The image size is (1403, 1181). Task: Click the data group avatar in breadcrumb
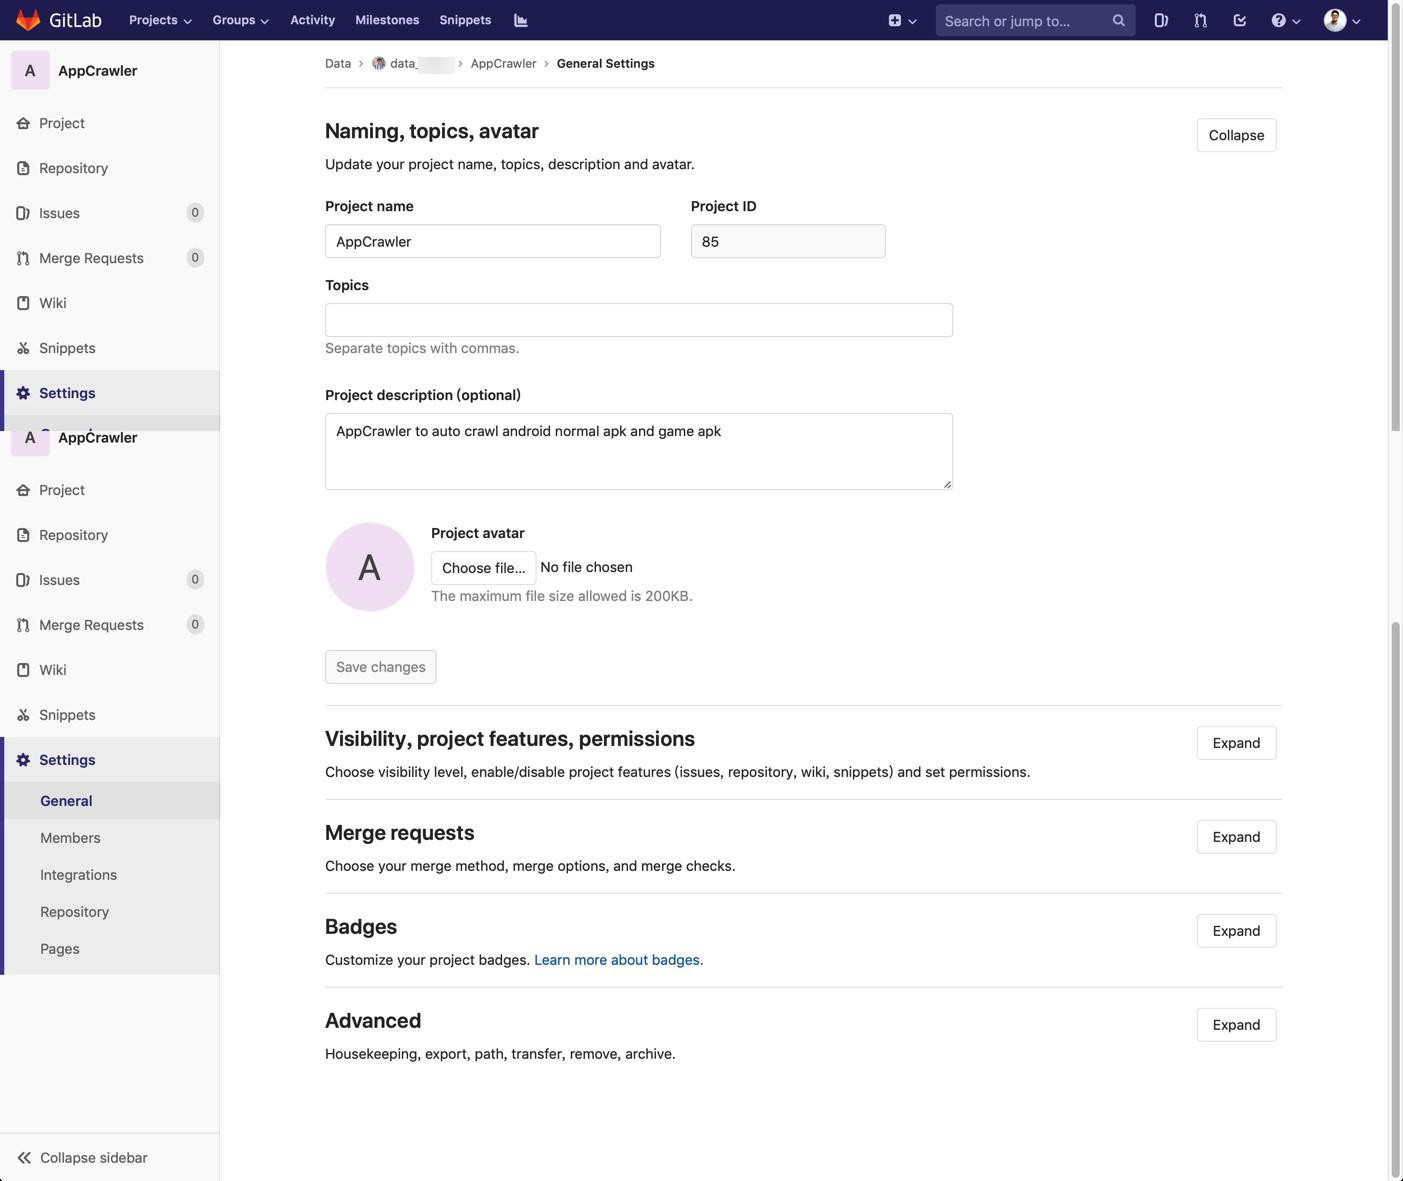tap(379, 63)
